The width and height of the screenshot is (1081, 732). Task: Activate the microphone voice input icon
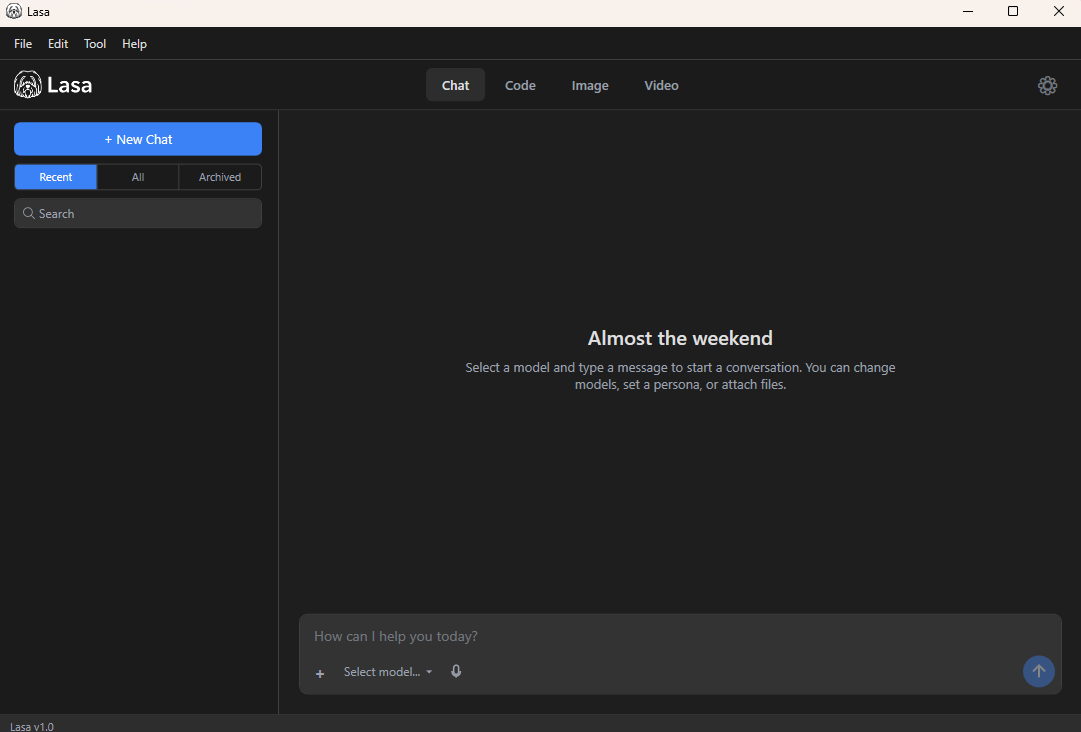(456, 671)
